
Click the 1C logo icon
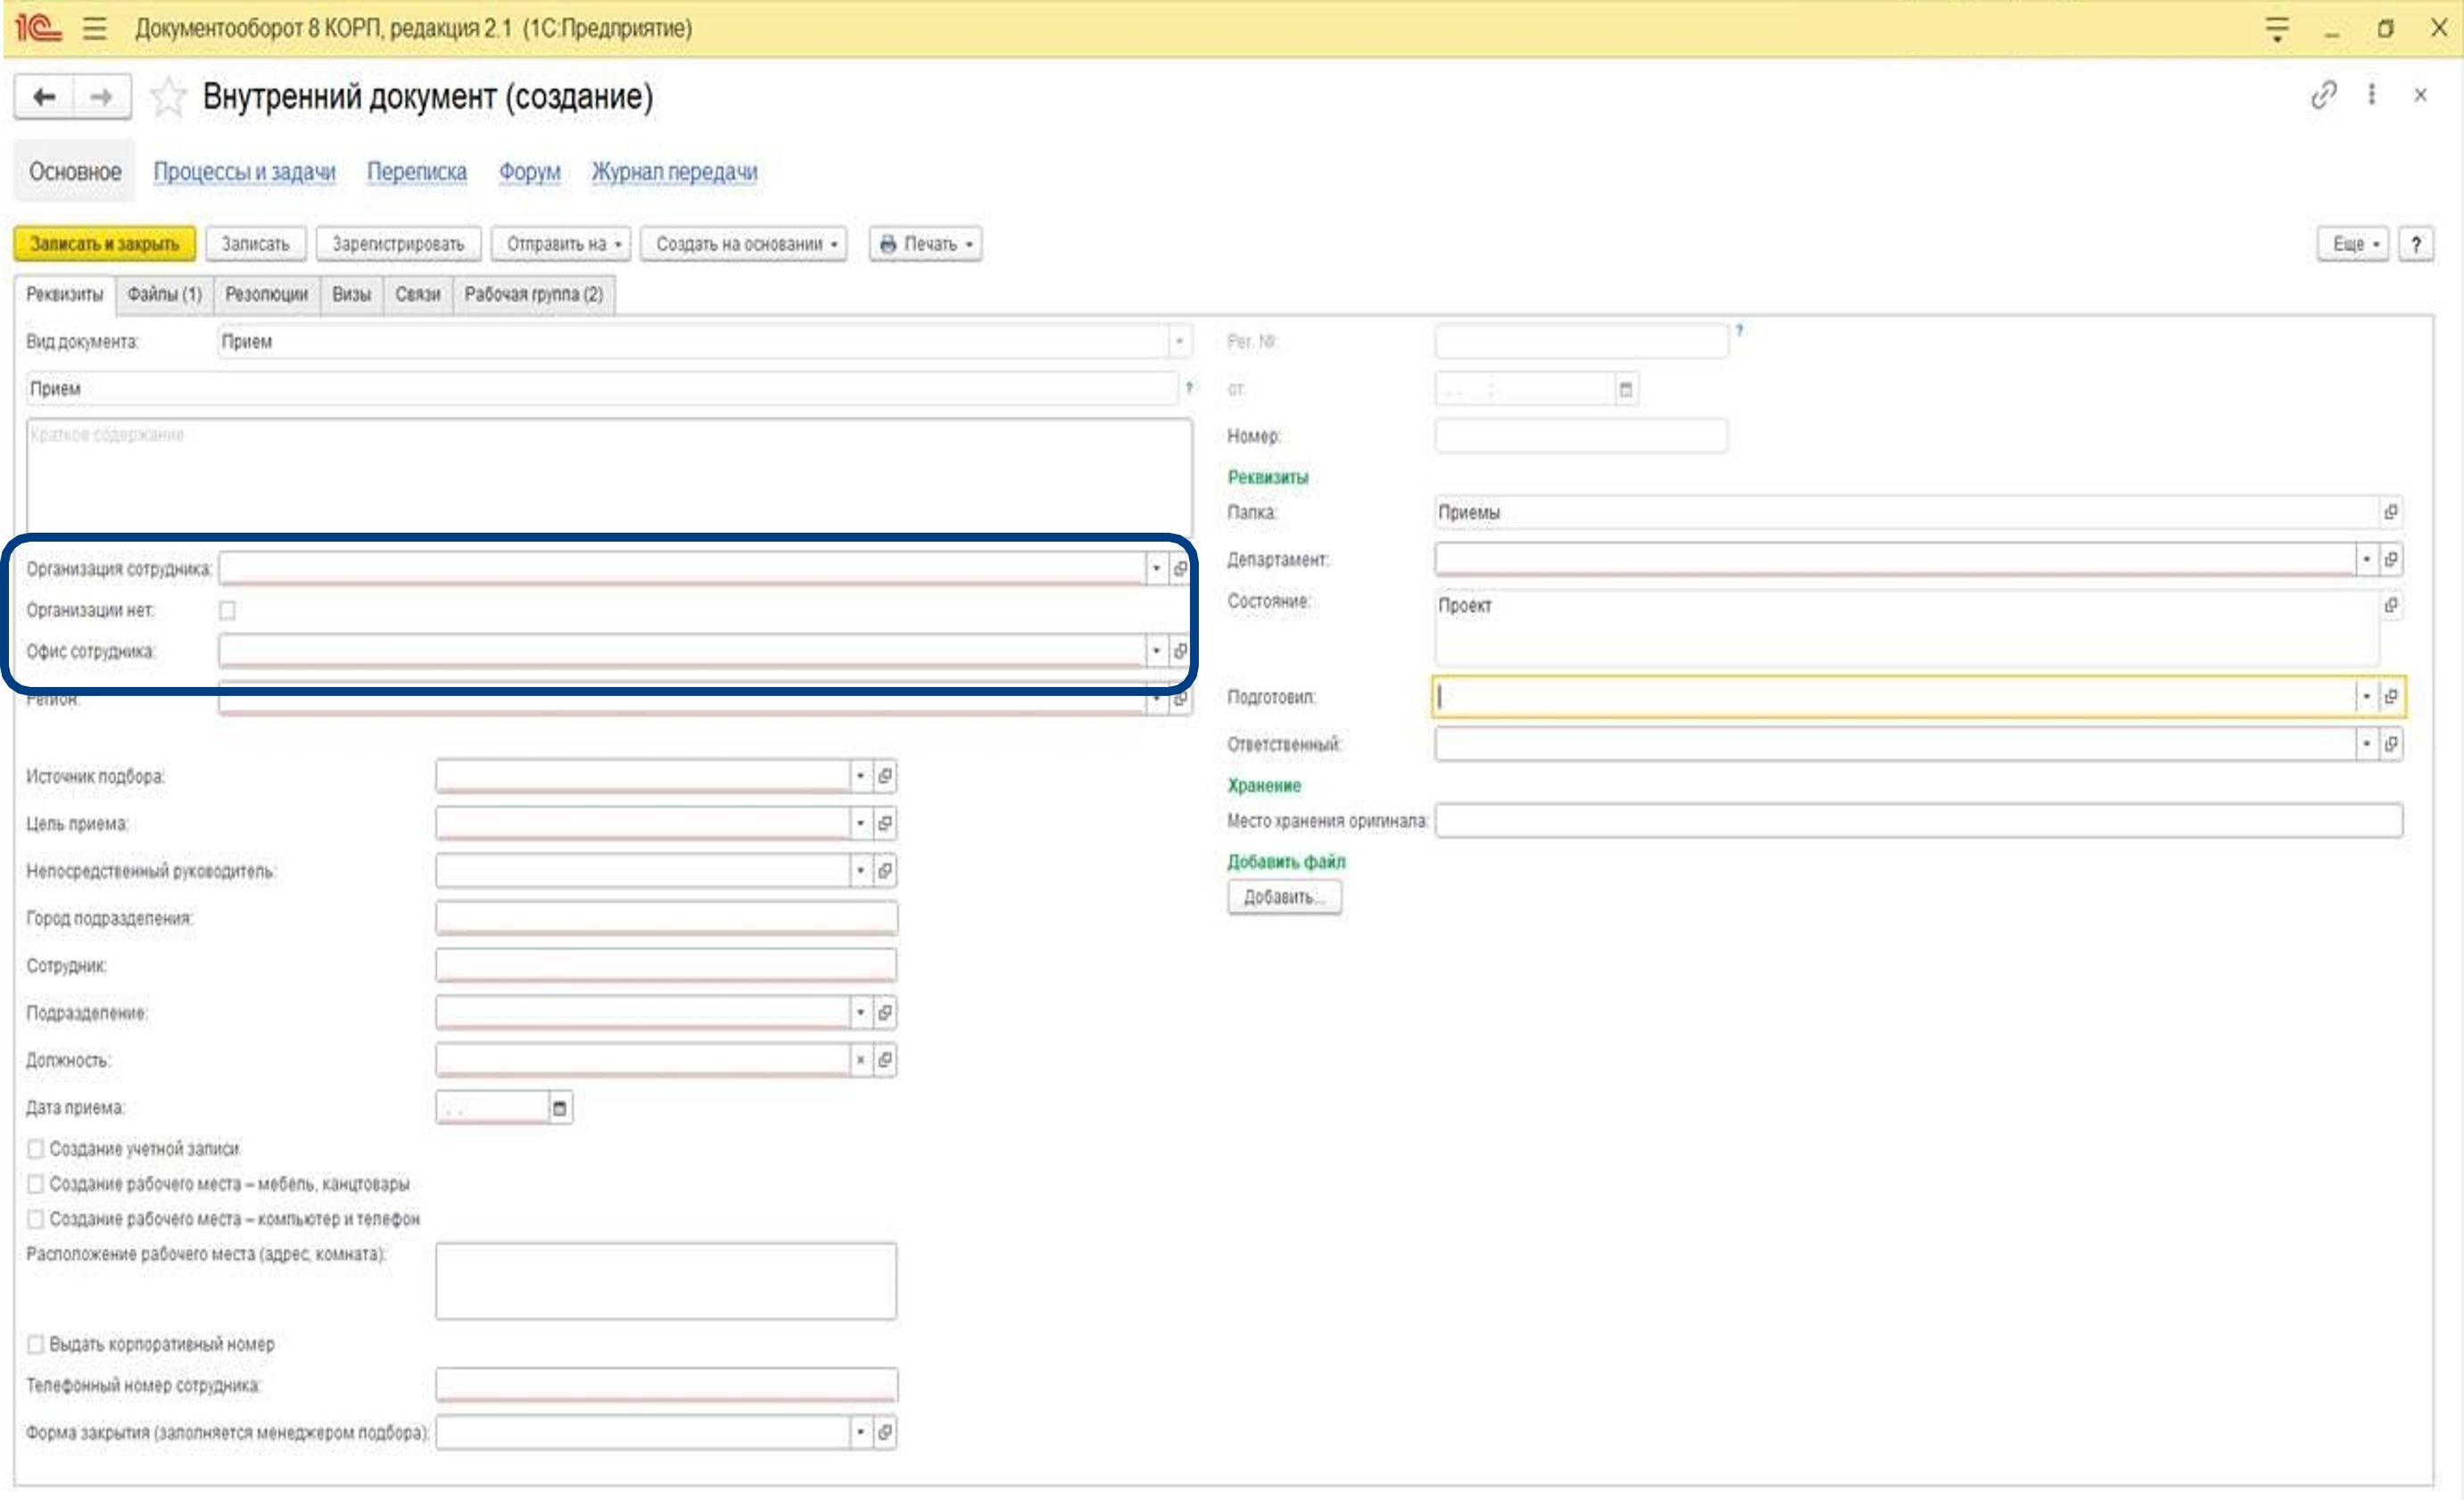point(38,27)
